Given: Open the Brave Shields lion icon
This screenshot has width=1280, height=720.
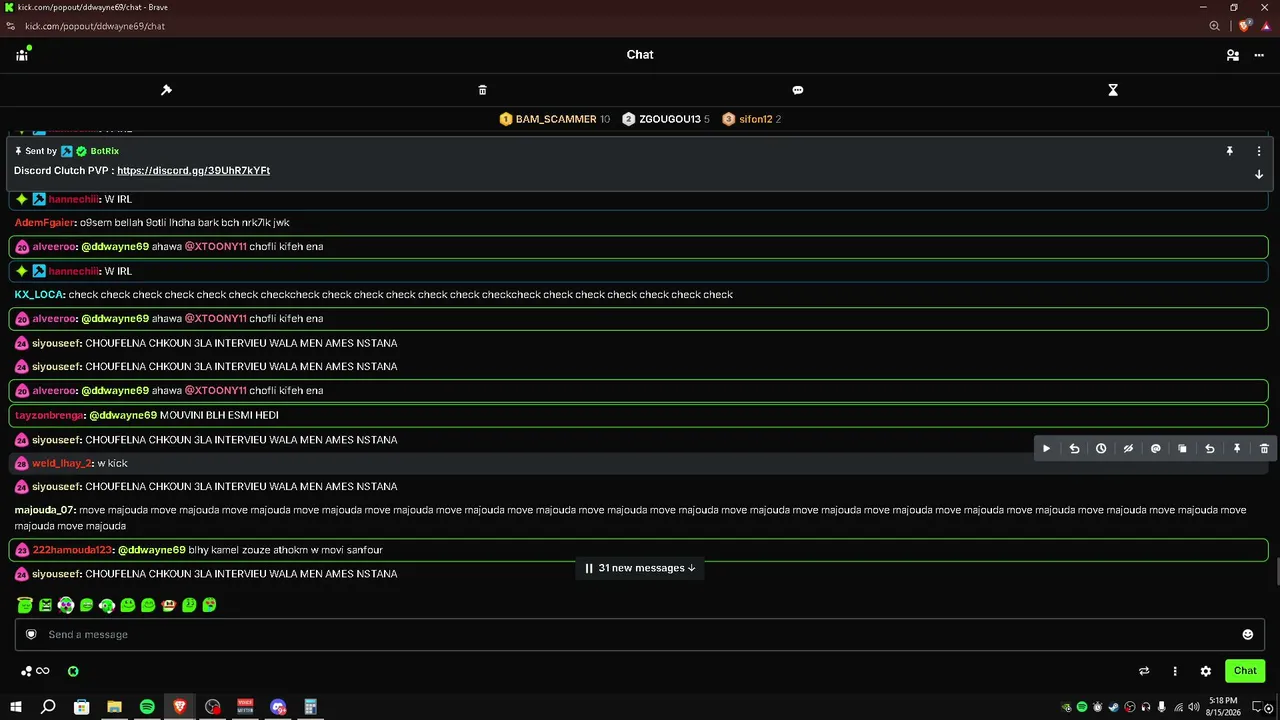Looking at the screenshot, I should 1245,26.
